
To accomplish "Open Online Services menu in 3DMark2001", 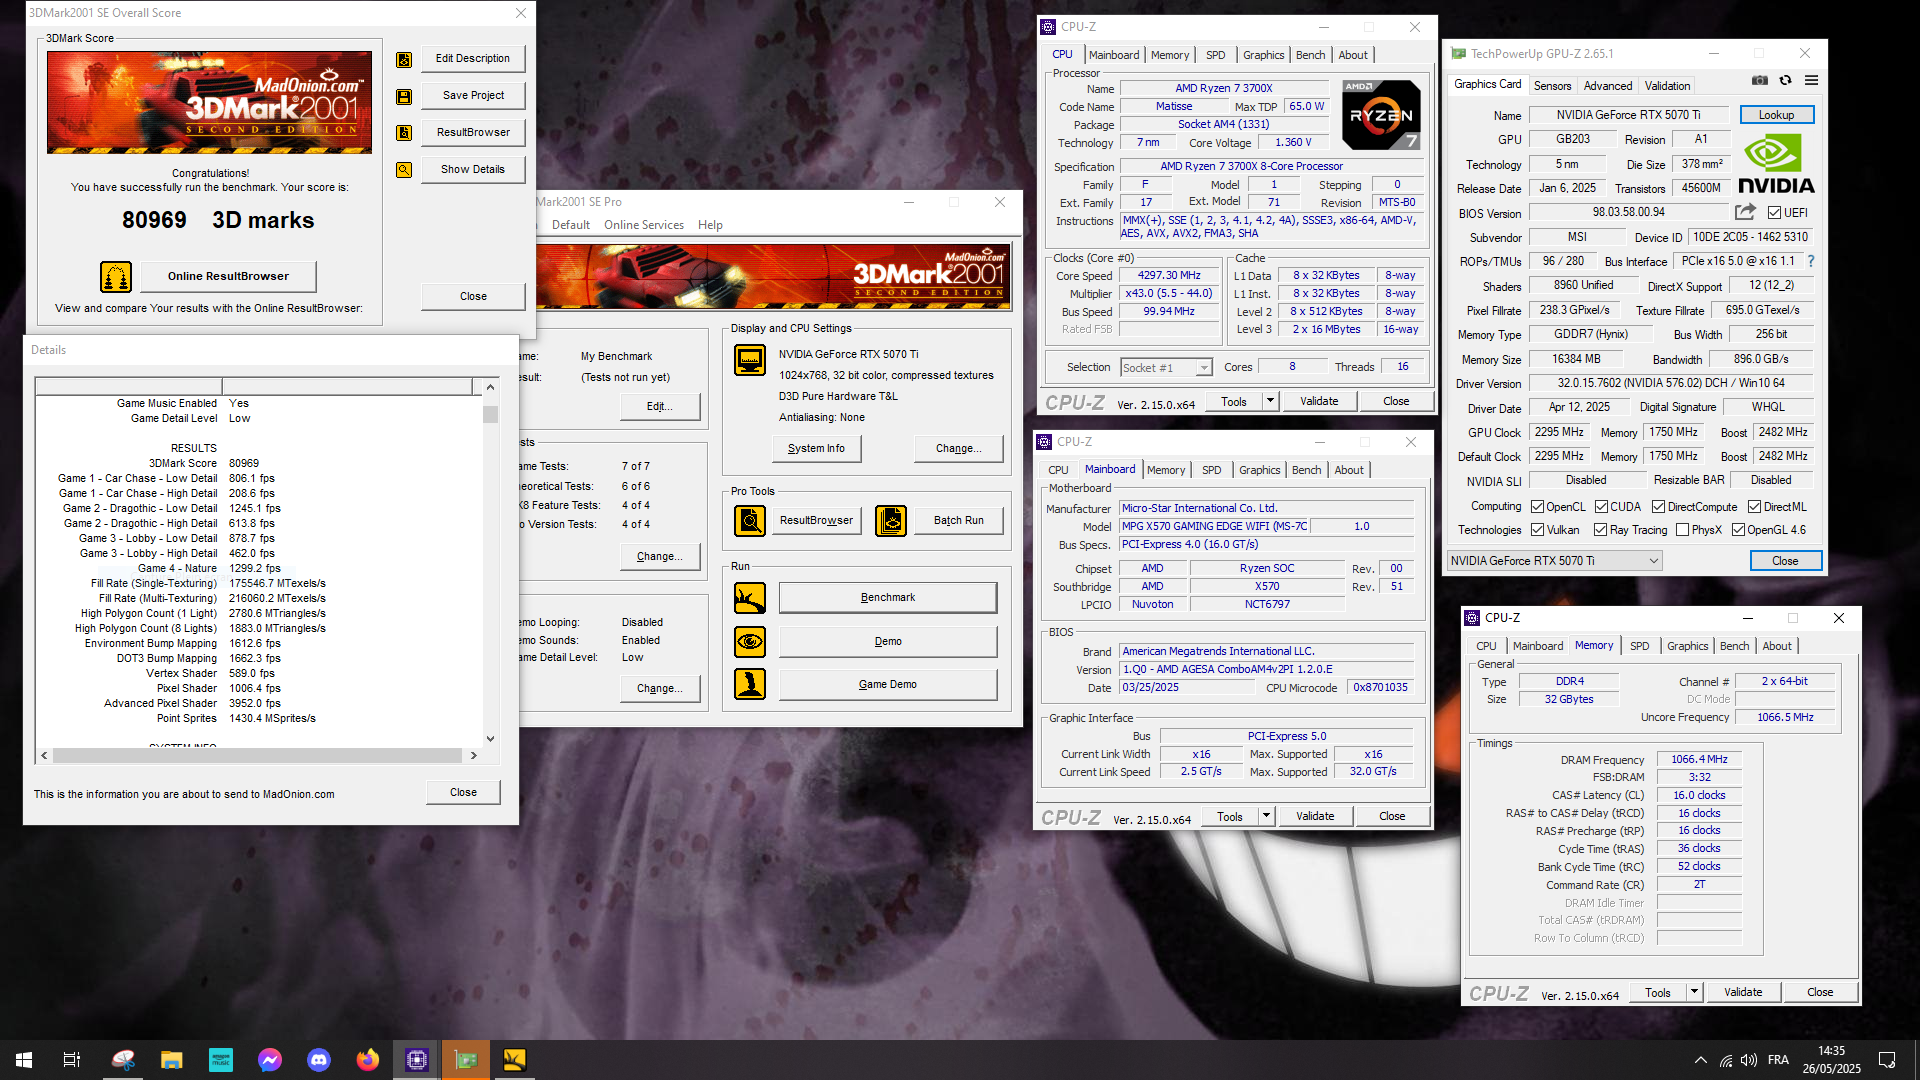I will 644,225.
